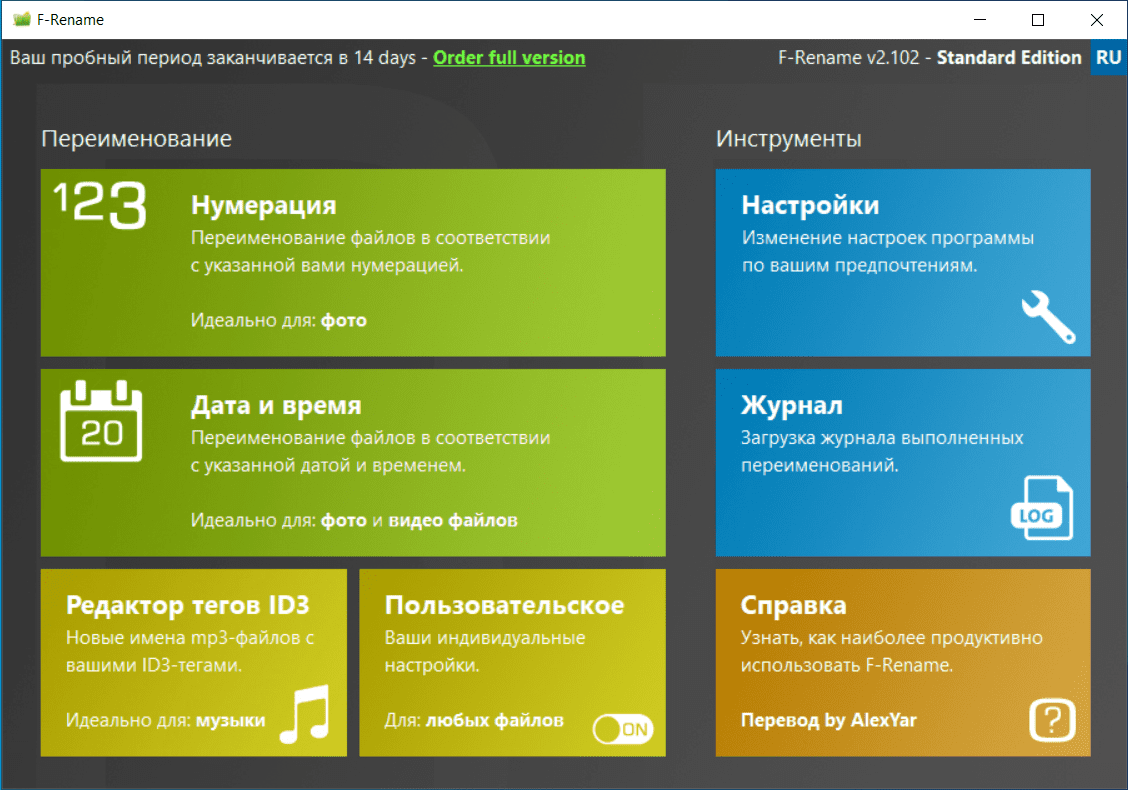Click the music note icon

305,714
